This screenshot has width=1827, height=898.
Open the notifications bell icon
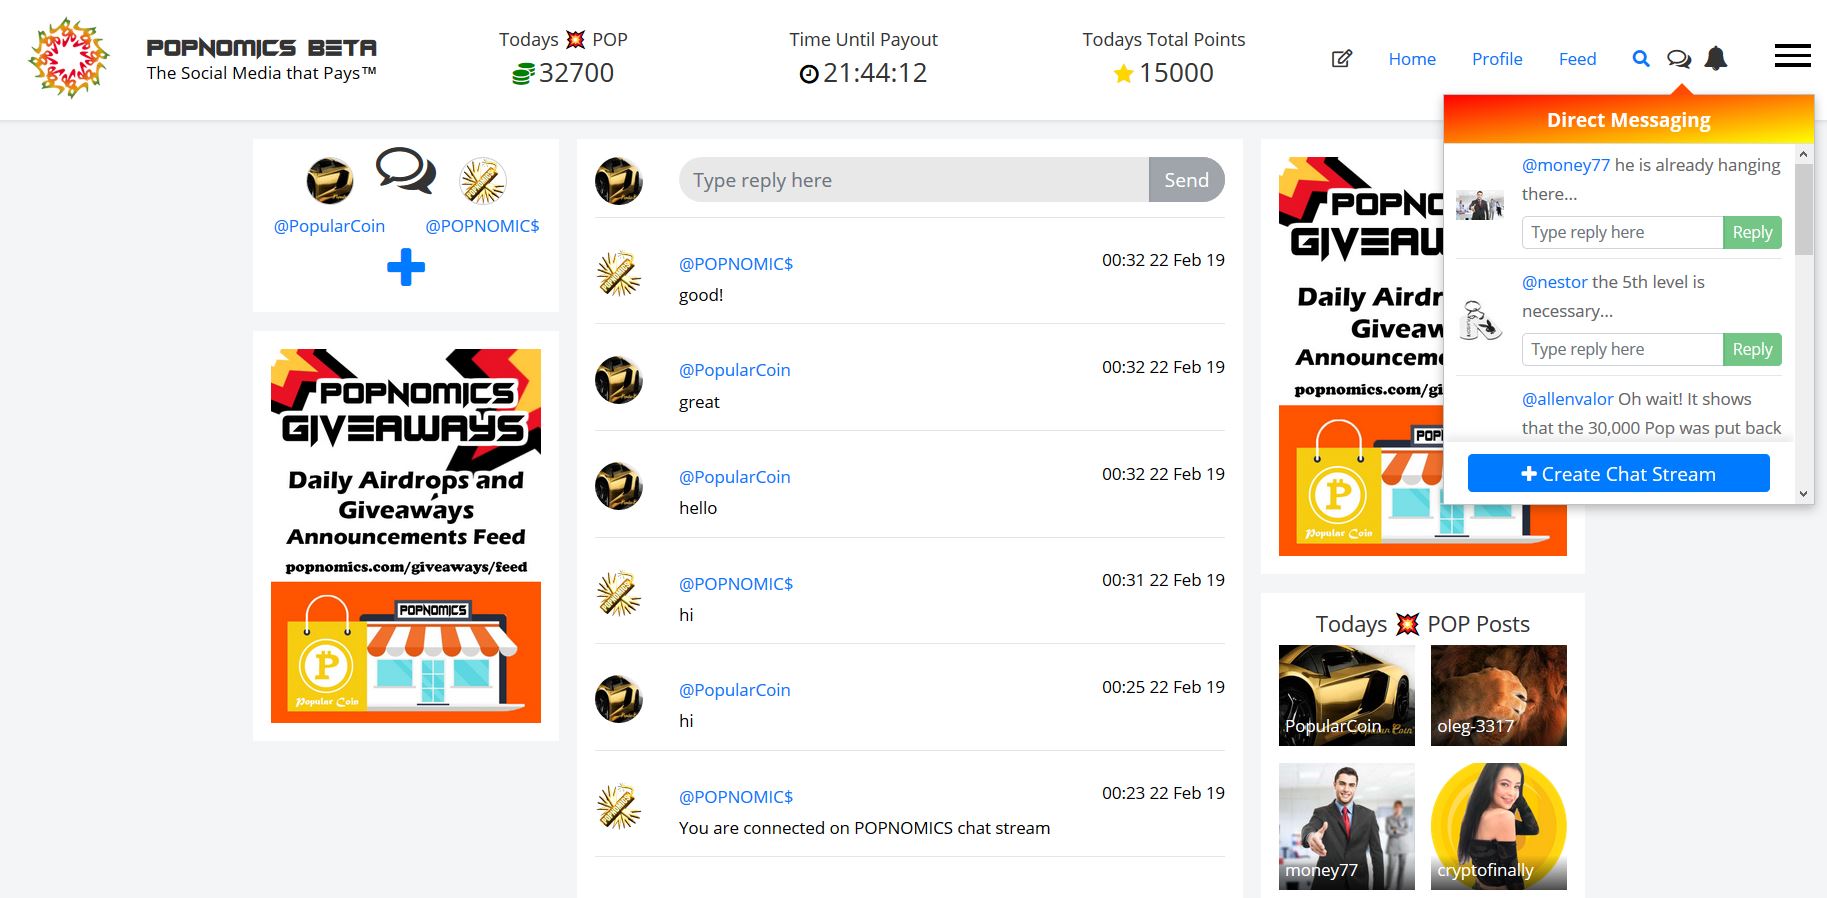(1716, 59)
